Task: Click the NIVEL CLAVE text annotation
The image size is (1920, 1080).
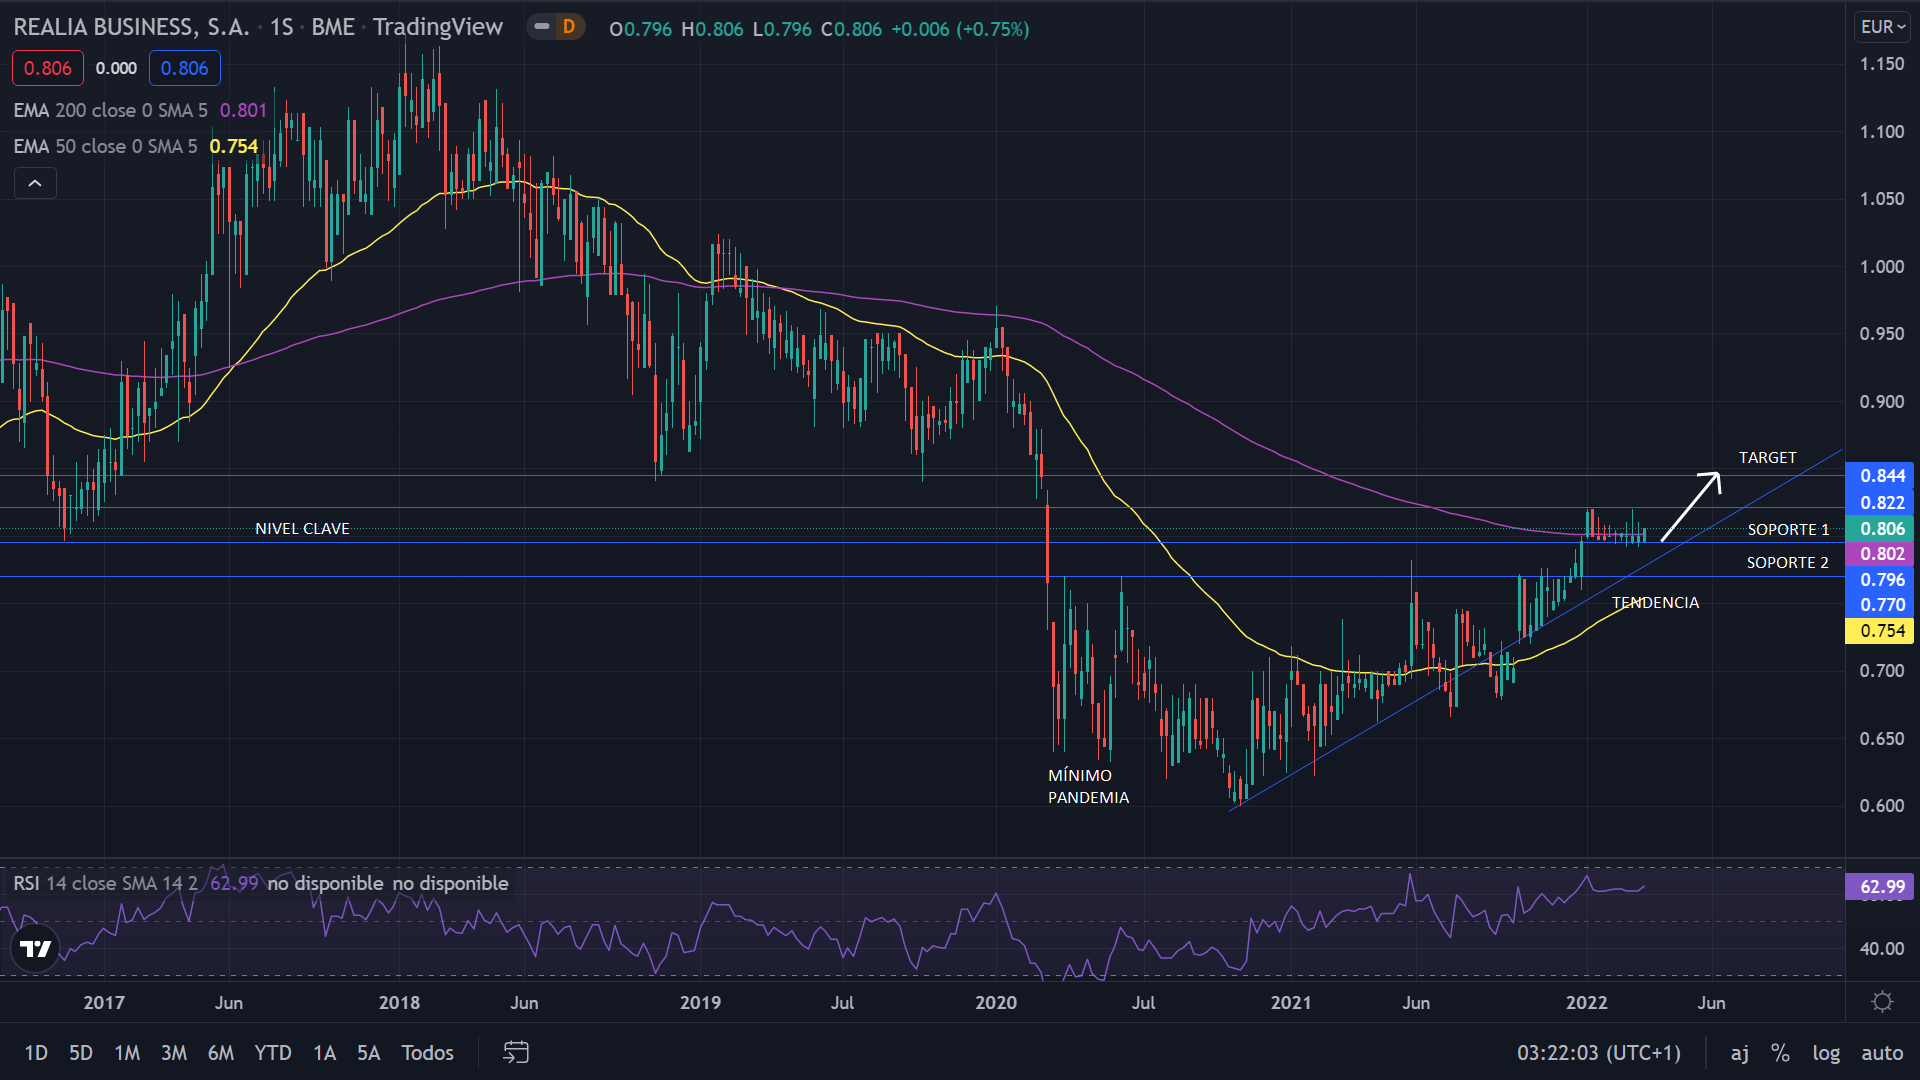Action: pyautogui.click(x=302, y=528)
